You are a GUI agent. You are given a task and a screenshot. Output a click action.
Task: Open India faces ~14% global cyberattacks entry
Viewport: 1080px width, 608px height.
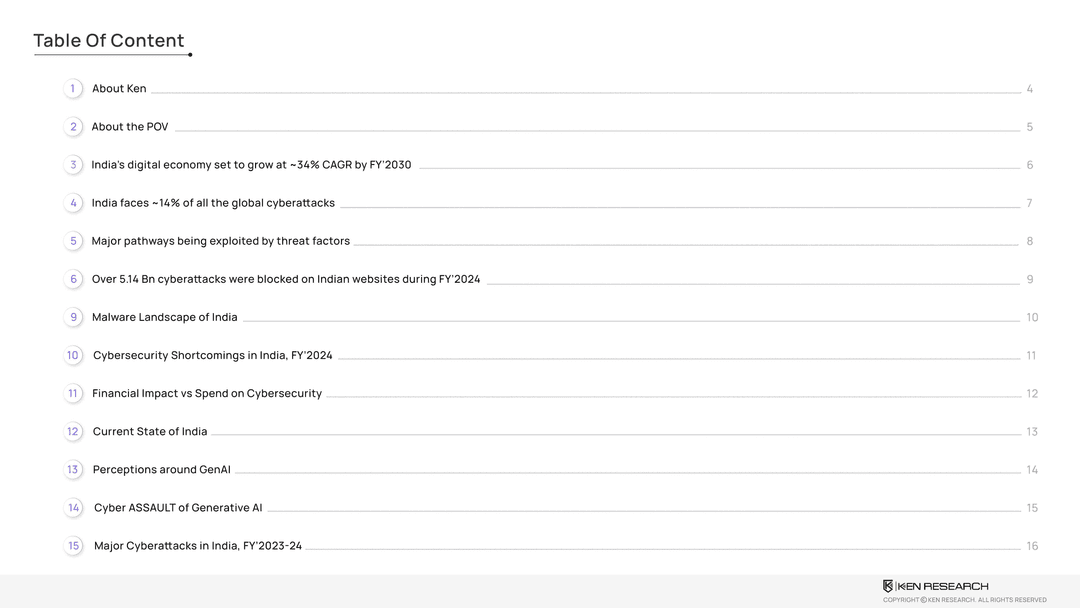tap(213, 203)
